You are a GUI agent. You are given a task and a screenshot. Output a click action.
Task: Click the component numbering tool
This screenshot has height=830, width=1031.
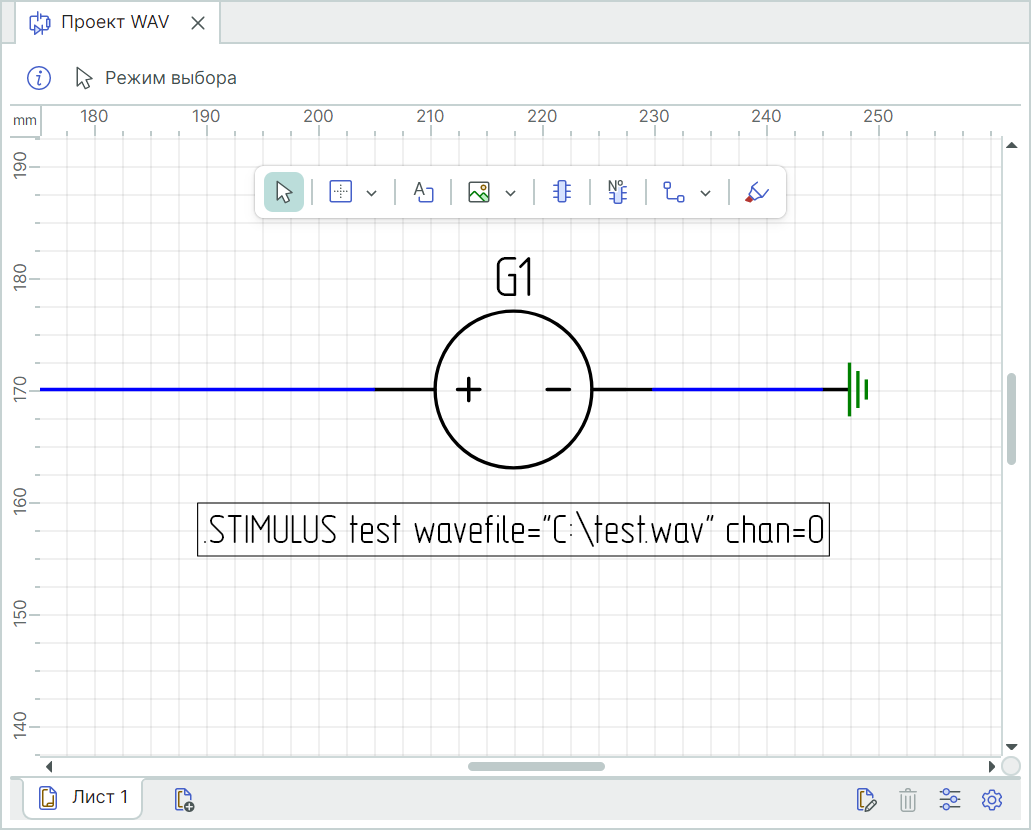click(617, 192)
